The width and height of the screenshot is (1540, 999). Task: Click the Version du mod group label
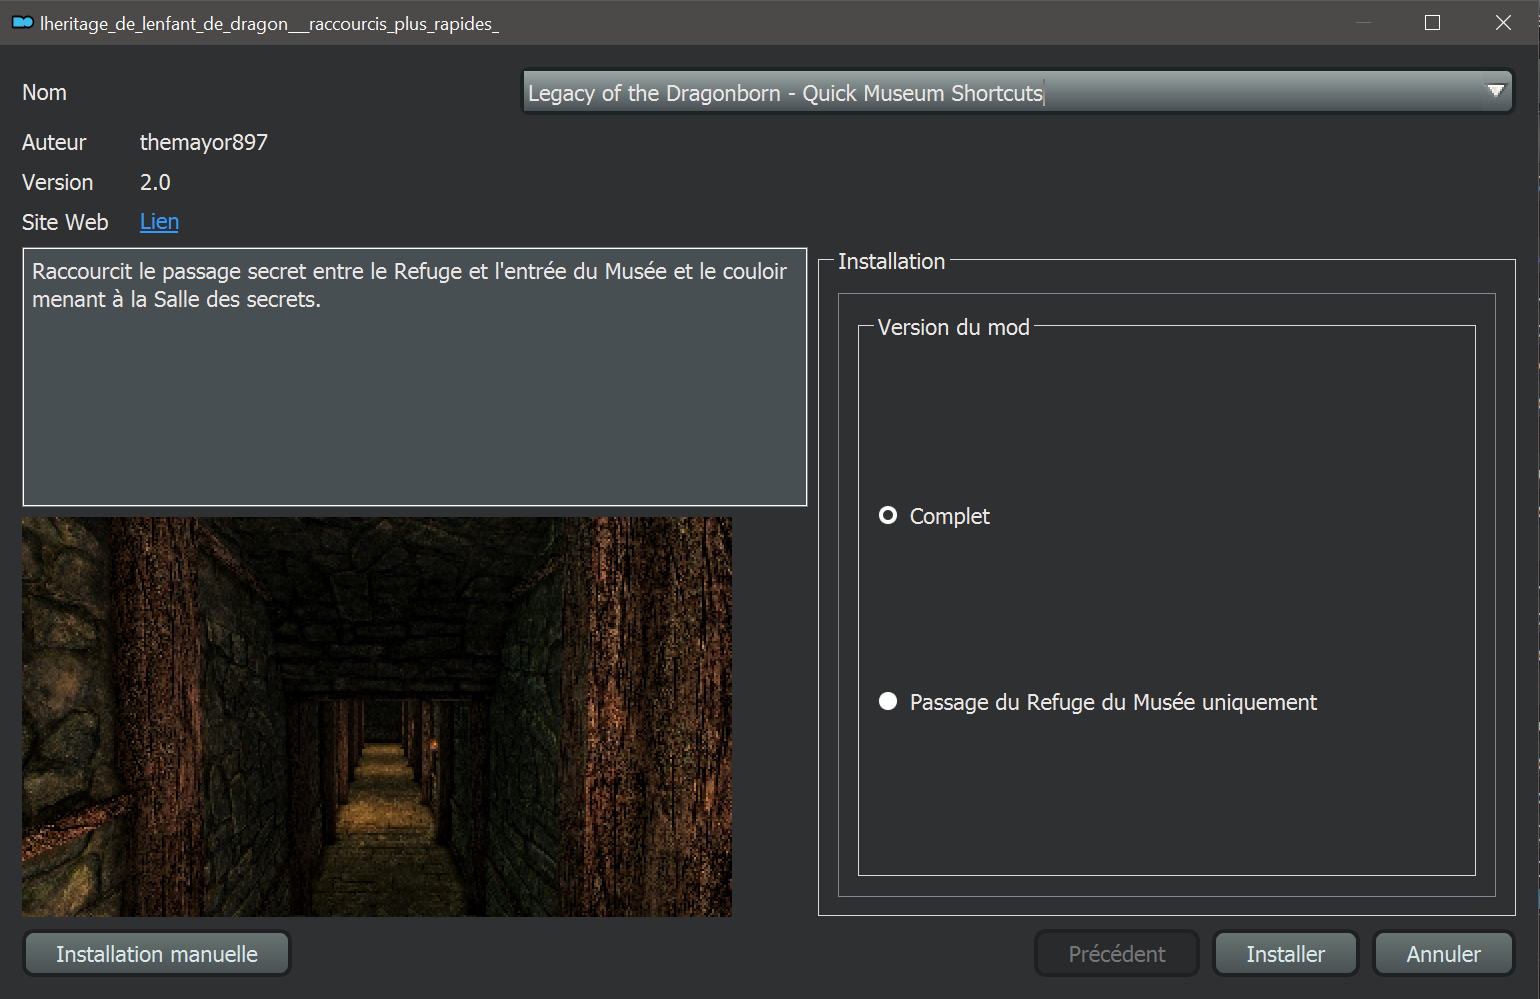tap(953, 327)
